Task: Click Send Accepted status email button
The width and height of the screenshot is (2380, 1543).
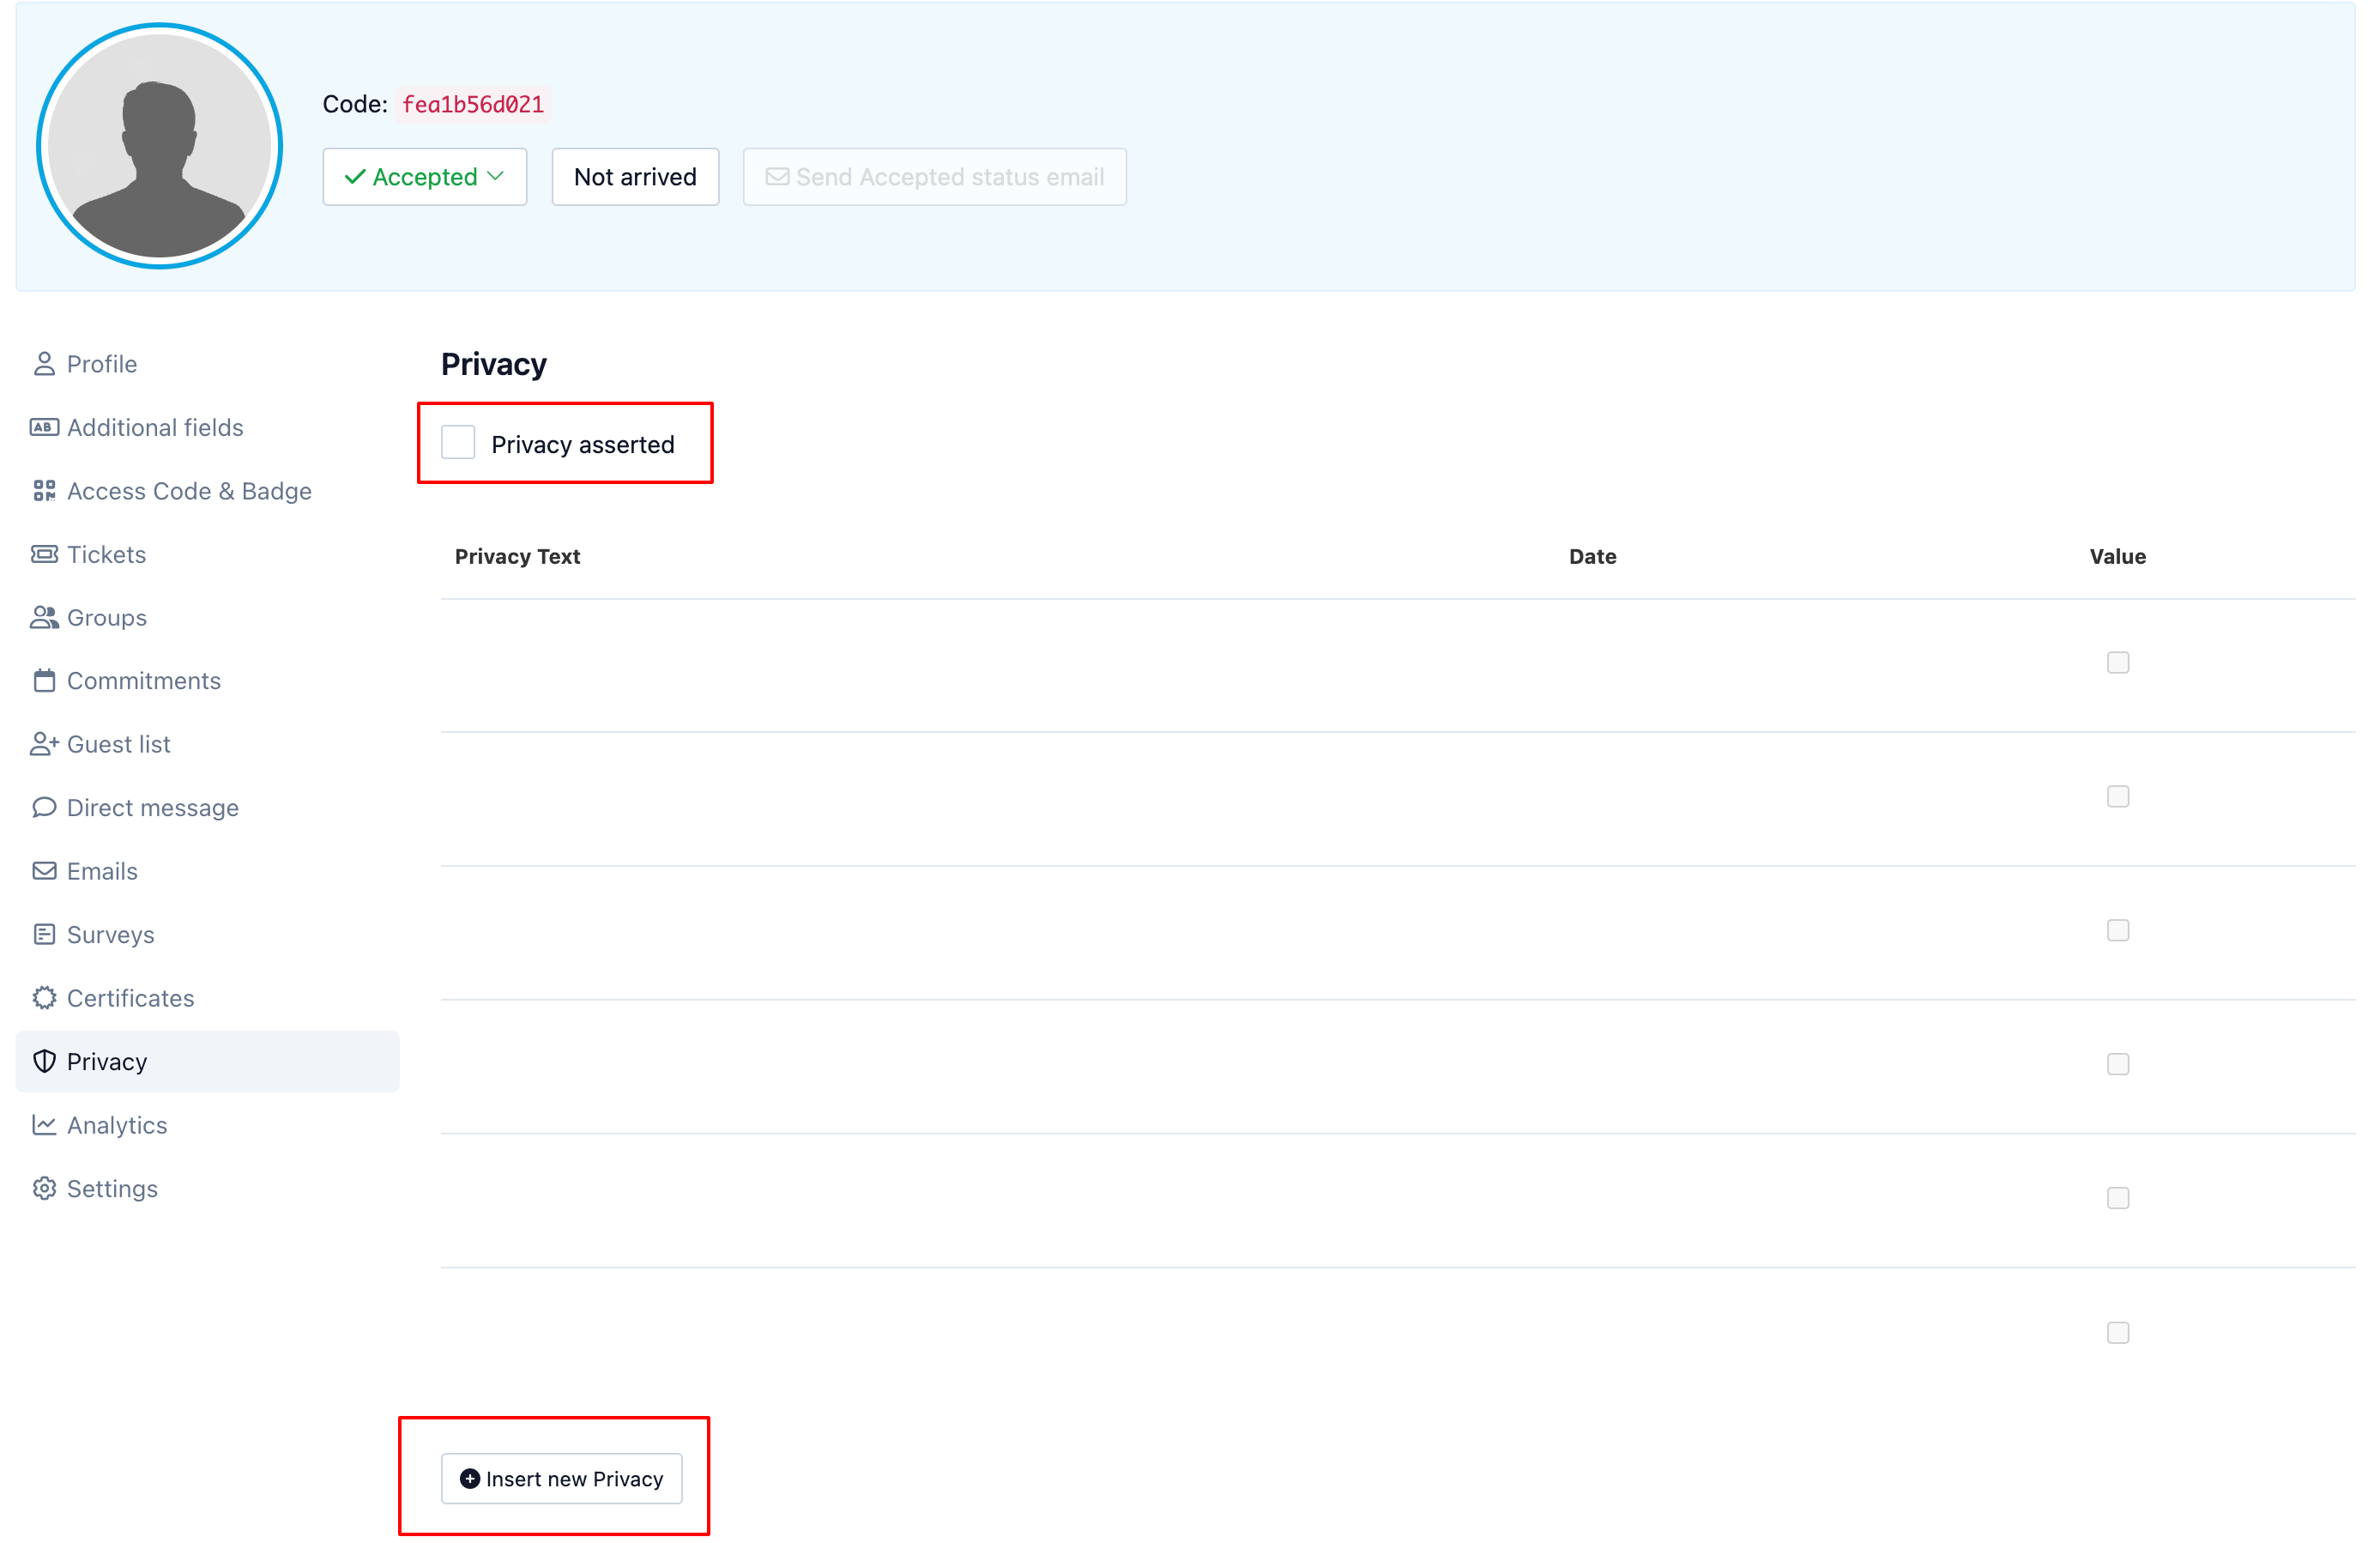Action: point(934,177)
